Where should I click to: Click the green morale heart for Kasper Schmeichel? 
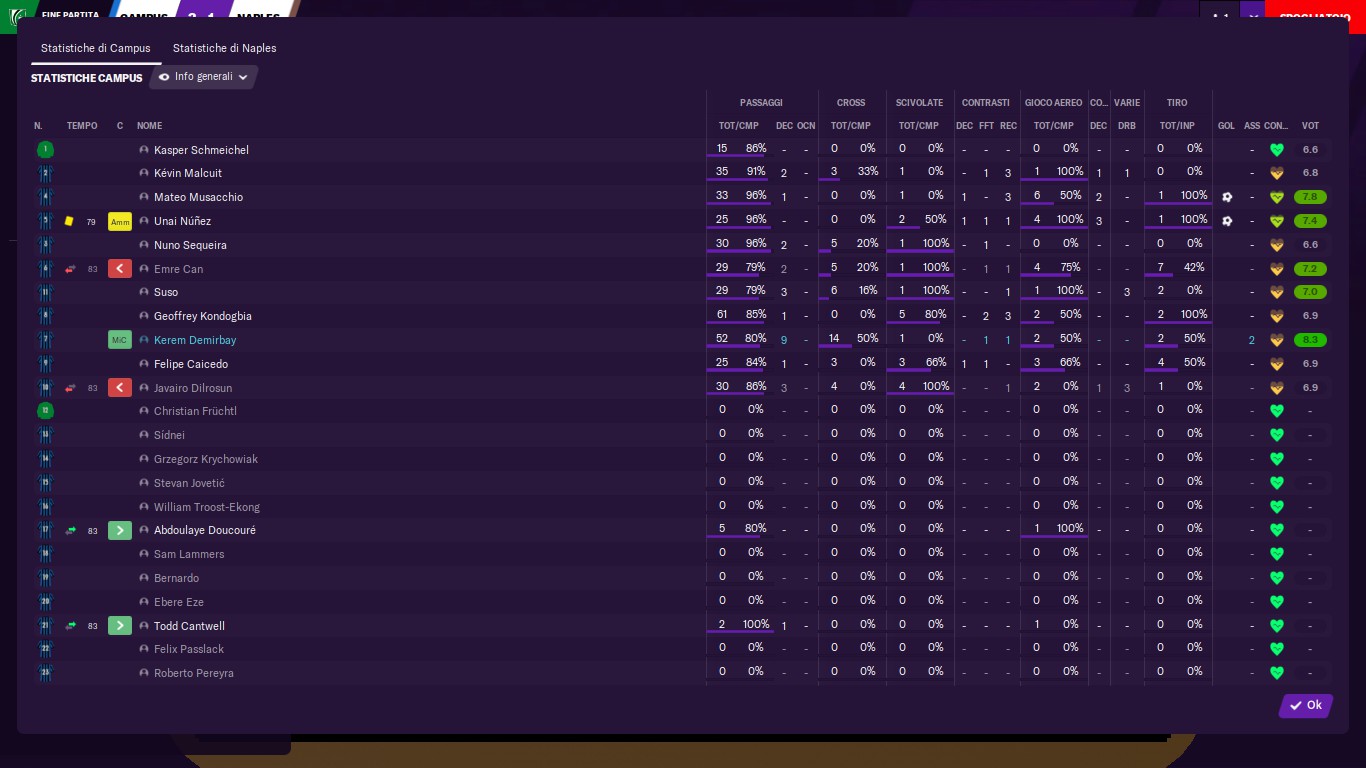[x=1276, y=150]
